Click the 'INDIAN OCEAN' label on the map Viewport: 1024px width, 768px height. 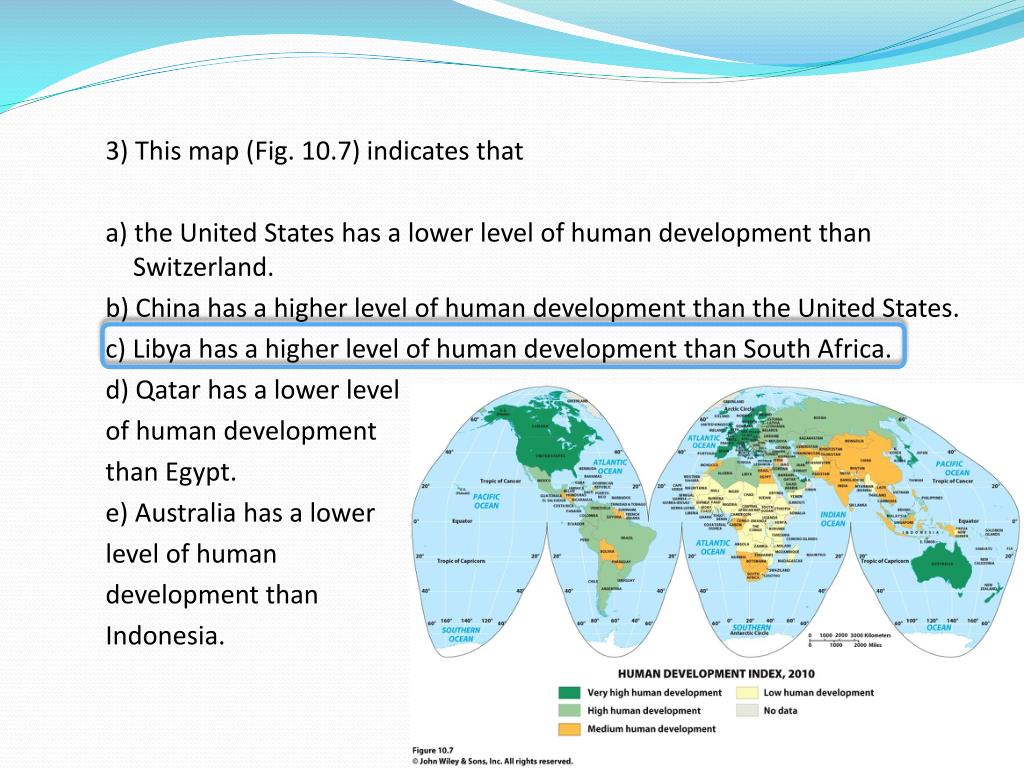click(833, 519)
